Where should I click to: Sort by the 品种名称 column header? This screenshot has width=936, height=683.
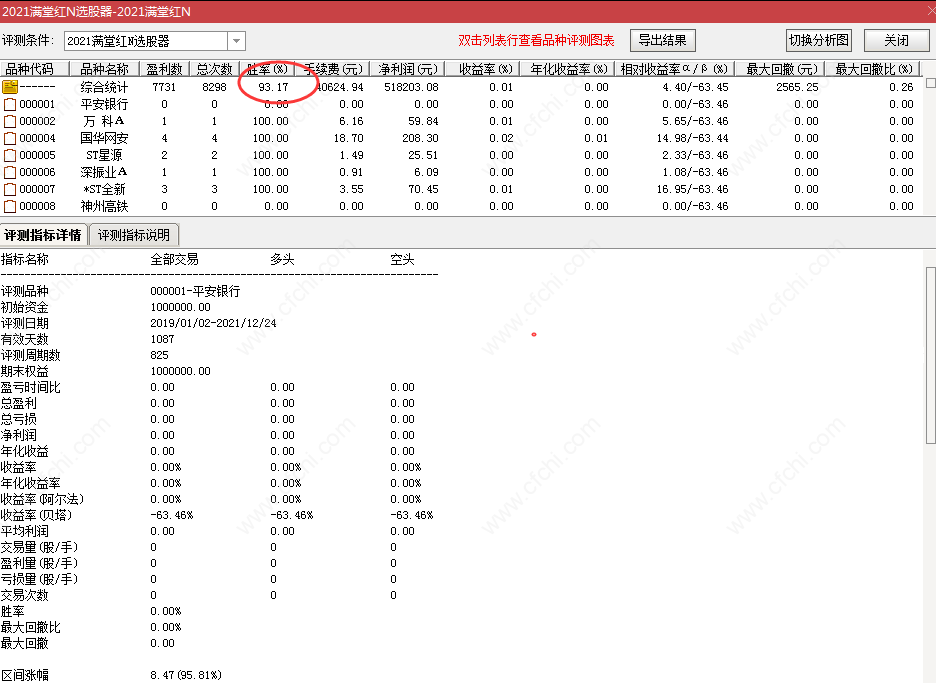point(104,69)
